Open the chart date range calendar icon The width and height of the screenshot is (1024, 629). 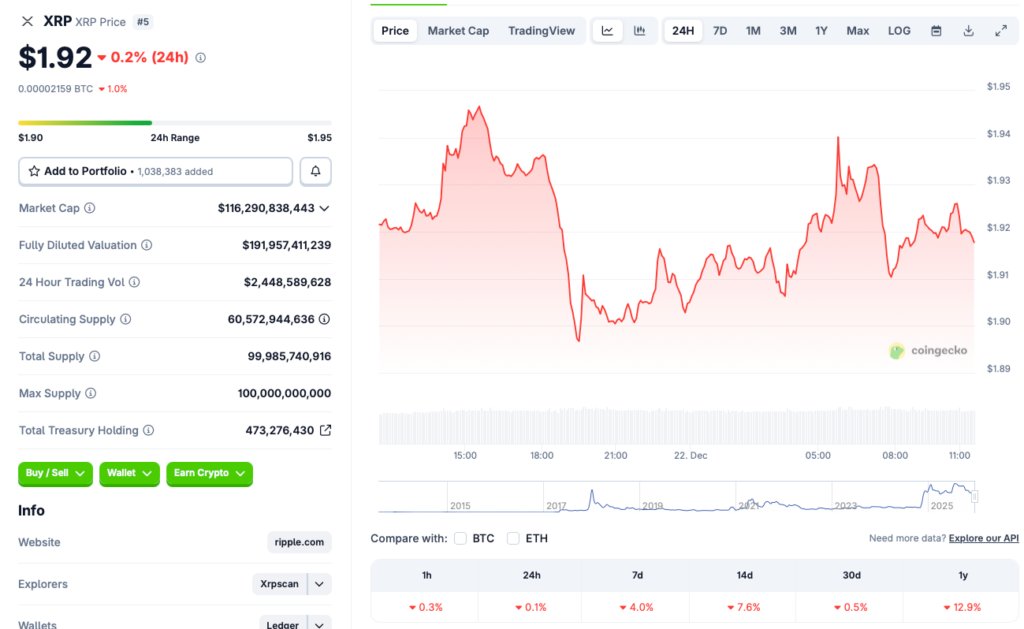coord(936,30)
